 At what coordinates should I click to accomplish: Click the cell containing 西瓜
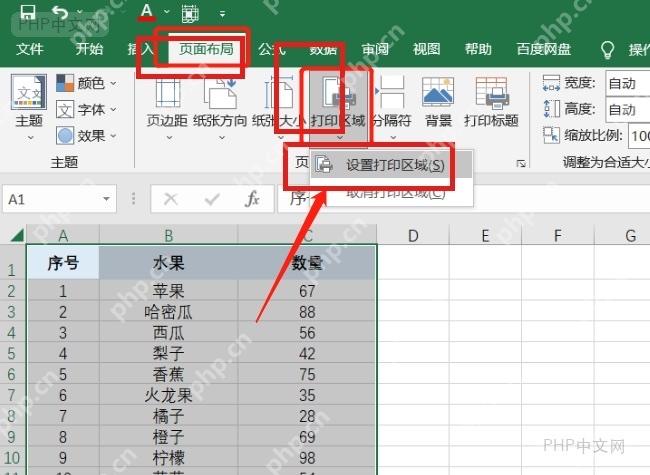[x=168, y=332]
